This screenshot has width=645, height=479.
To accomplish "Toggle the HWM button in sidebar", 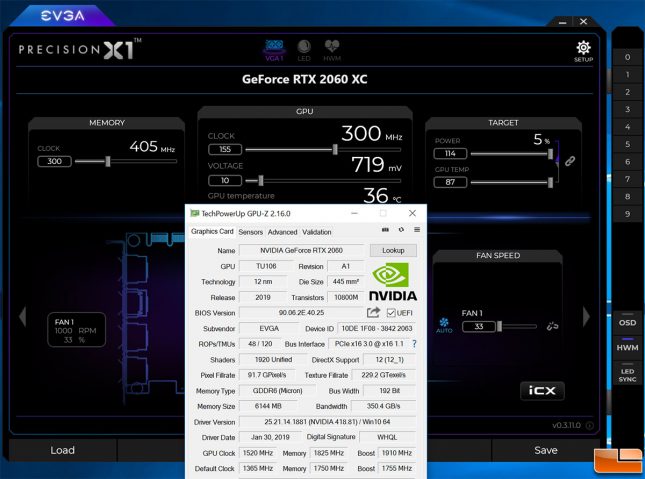I will pyautogui.click(x=627, y=347).
